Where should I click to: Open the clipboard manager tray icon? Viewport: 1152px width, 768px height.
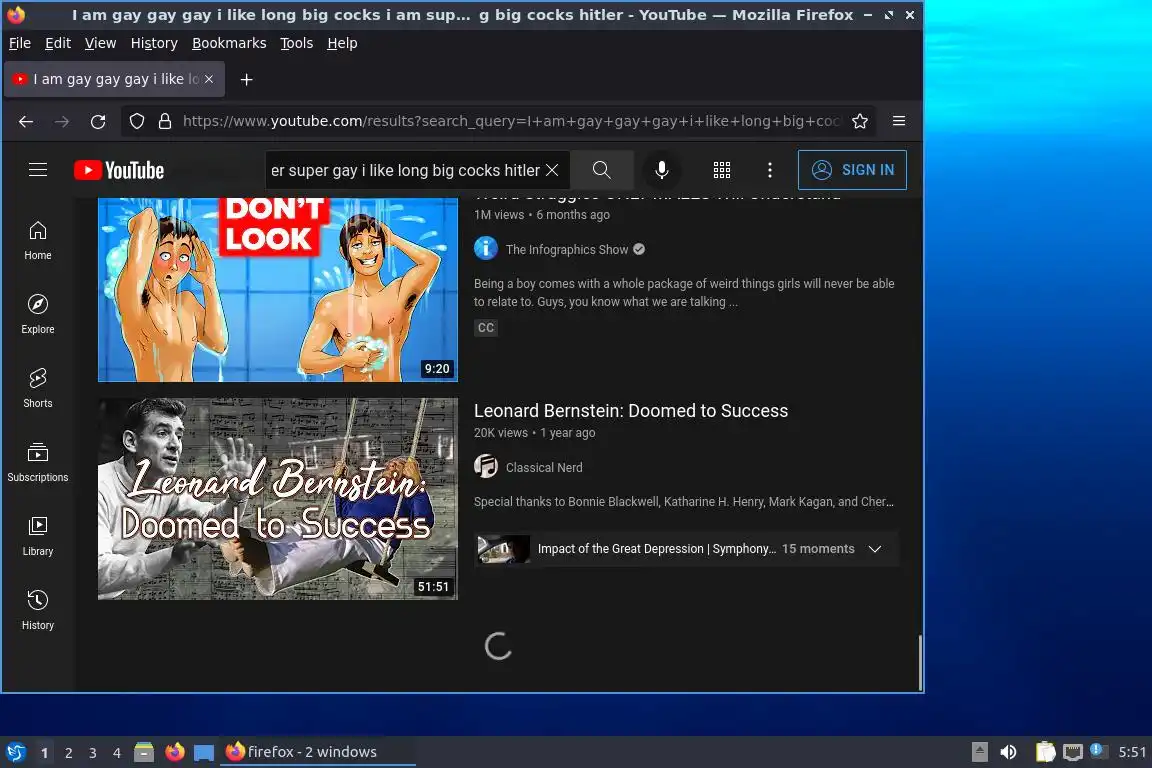(1045, 752)
